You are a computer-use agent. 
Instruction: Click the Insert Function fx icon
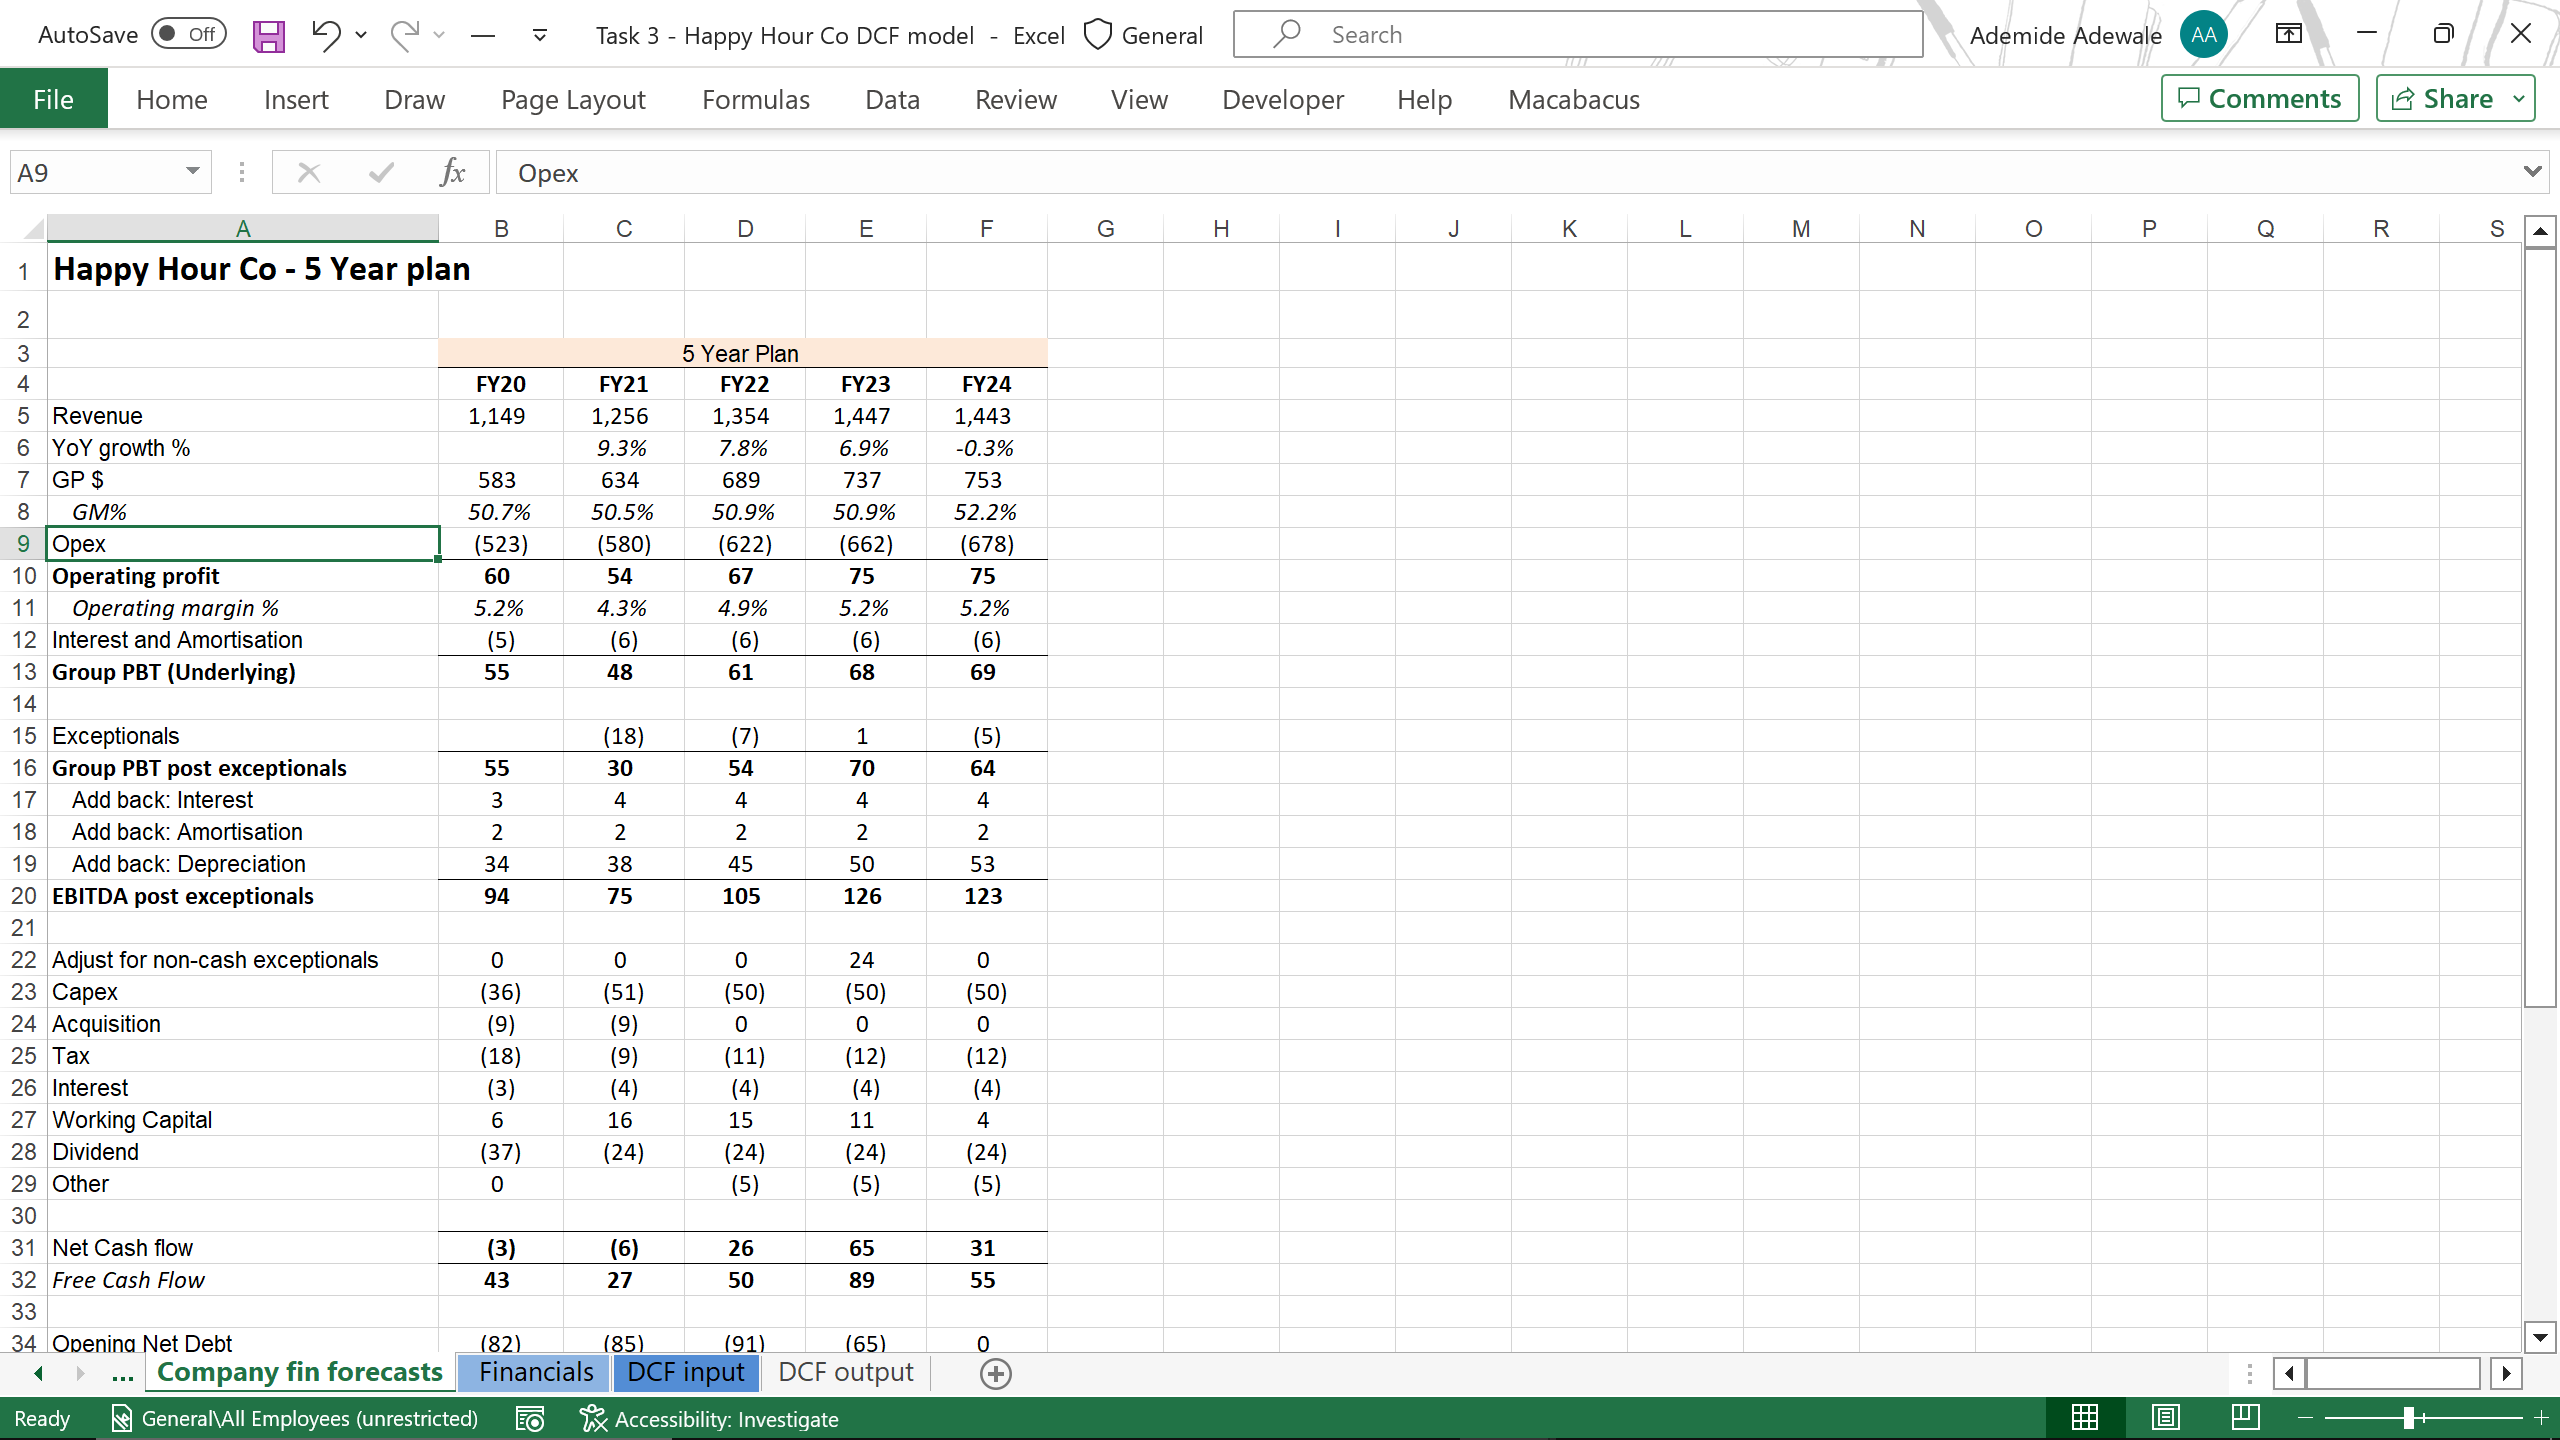[452, 173]
